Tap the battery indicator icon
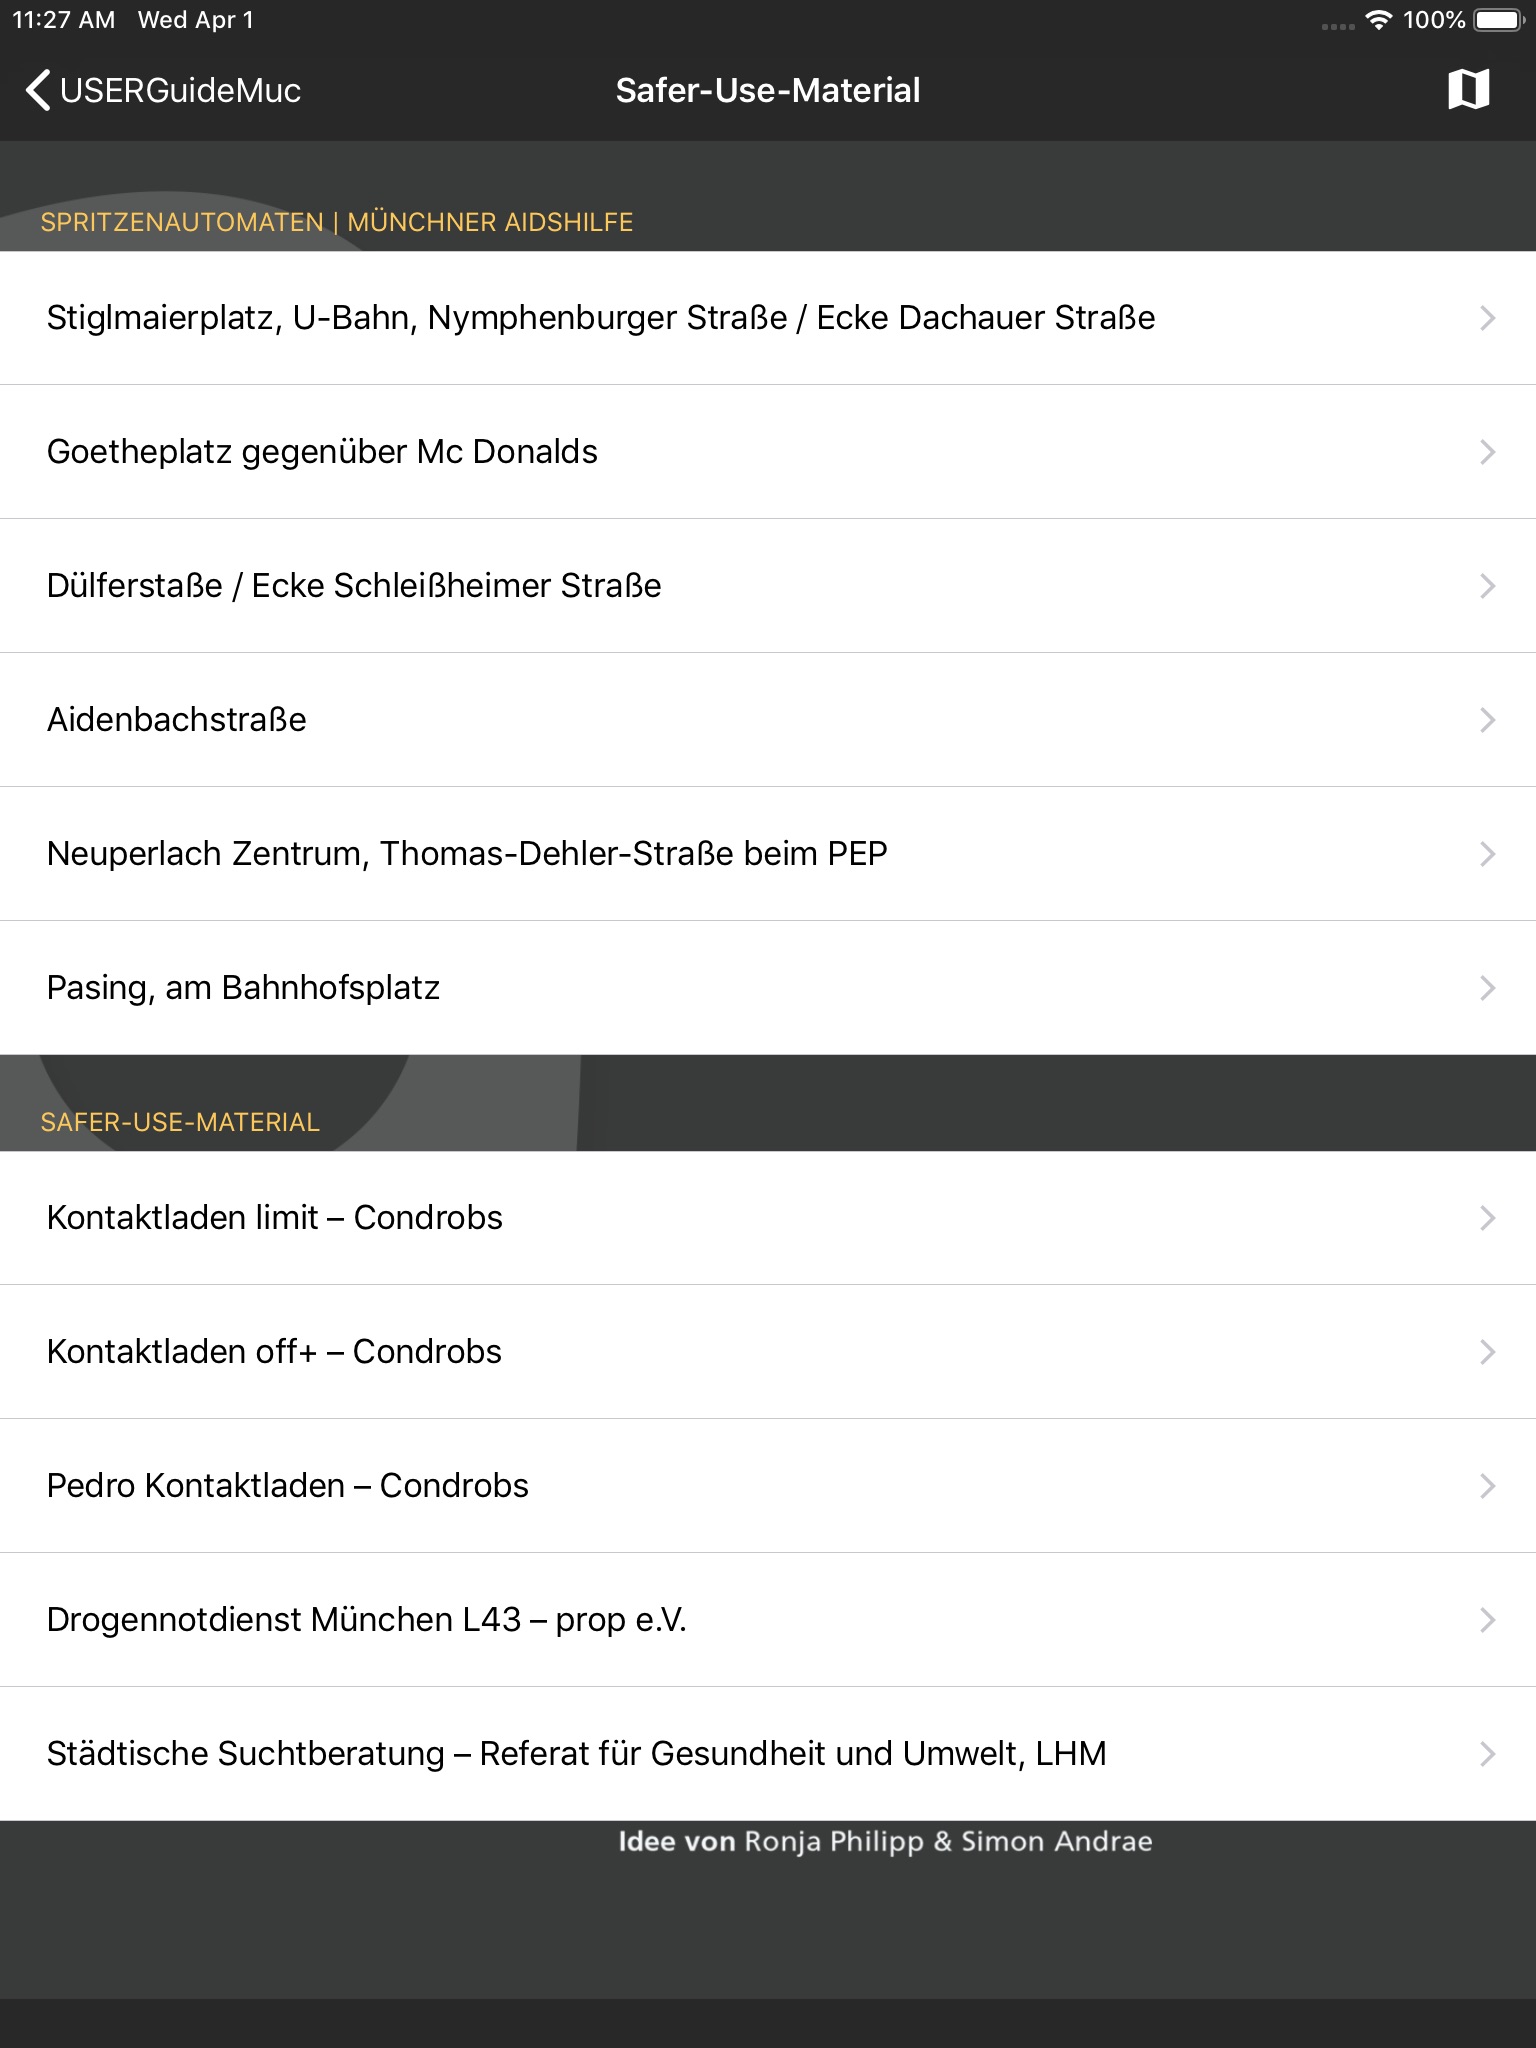The width and height of the screenshot is (1536, 2048). click(x=1497, y=20)
